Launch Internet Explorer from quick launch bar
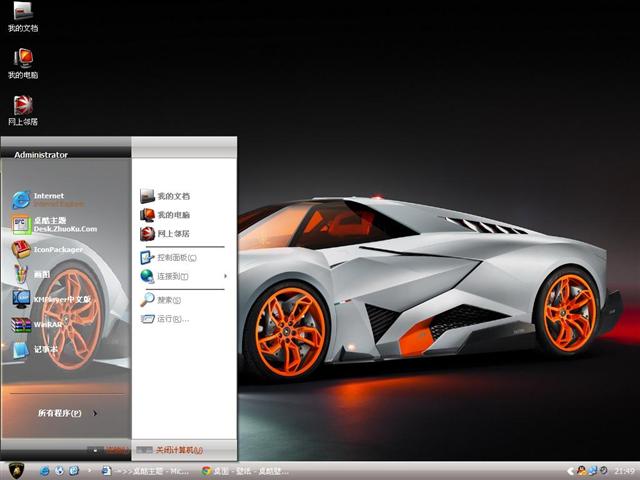The height and width of the screenshot is (480, 640). (44, 471)
